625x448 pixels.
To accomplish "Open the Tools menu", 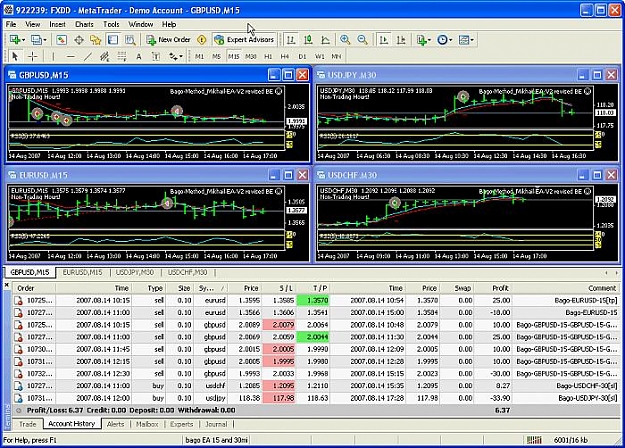I will [x=111, y=24].
